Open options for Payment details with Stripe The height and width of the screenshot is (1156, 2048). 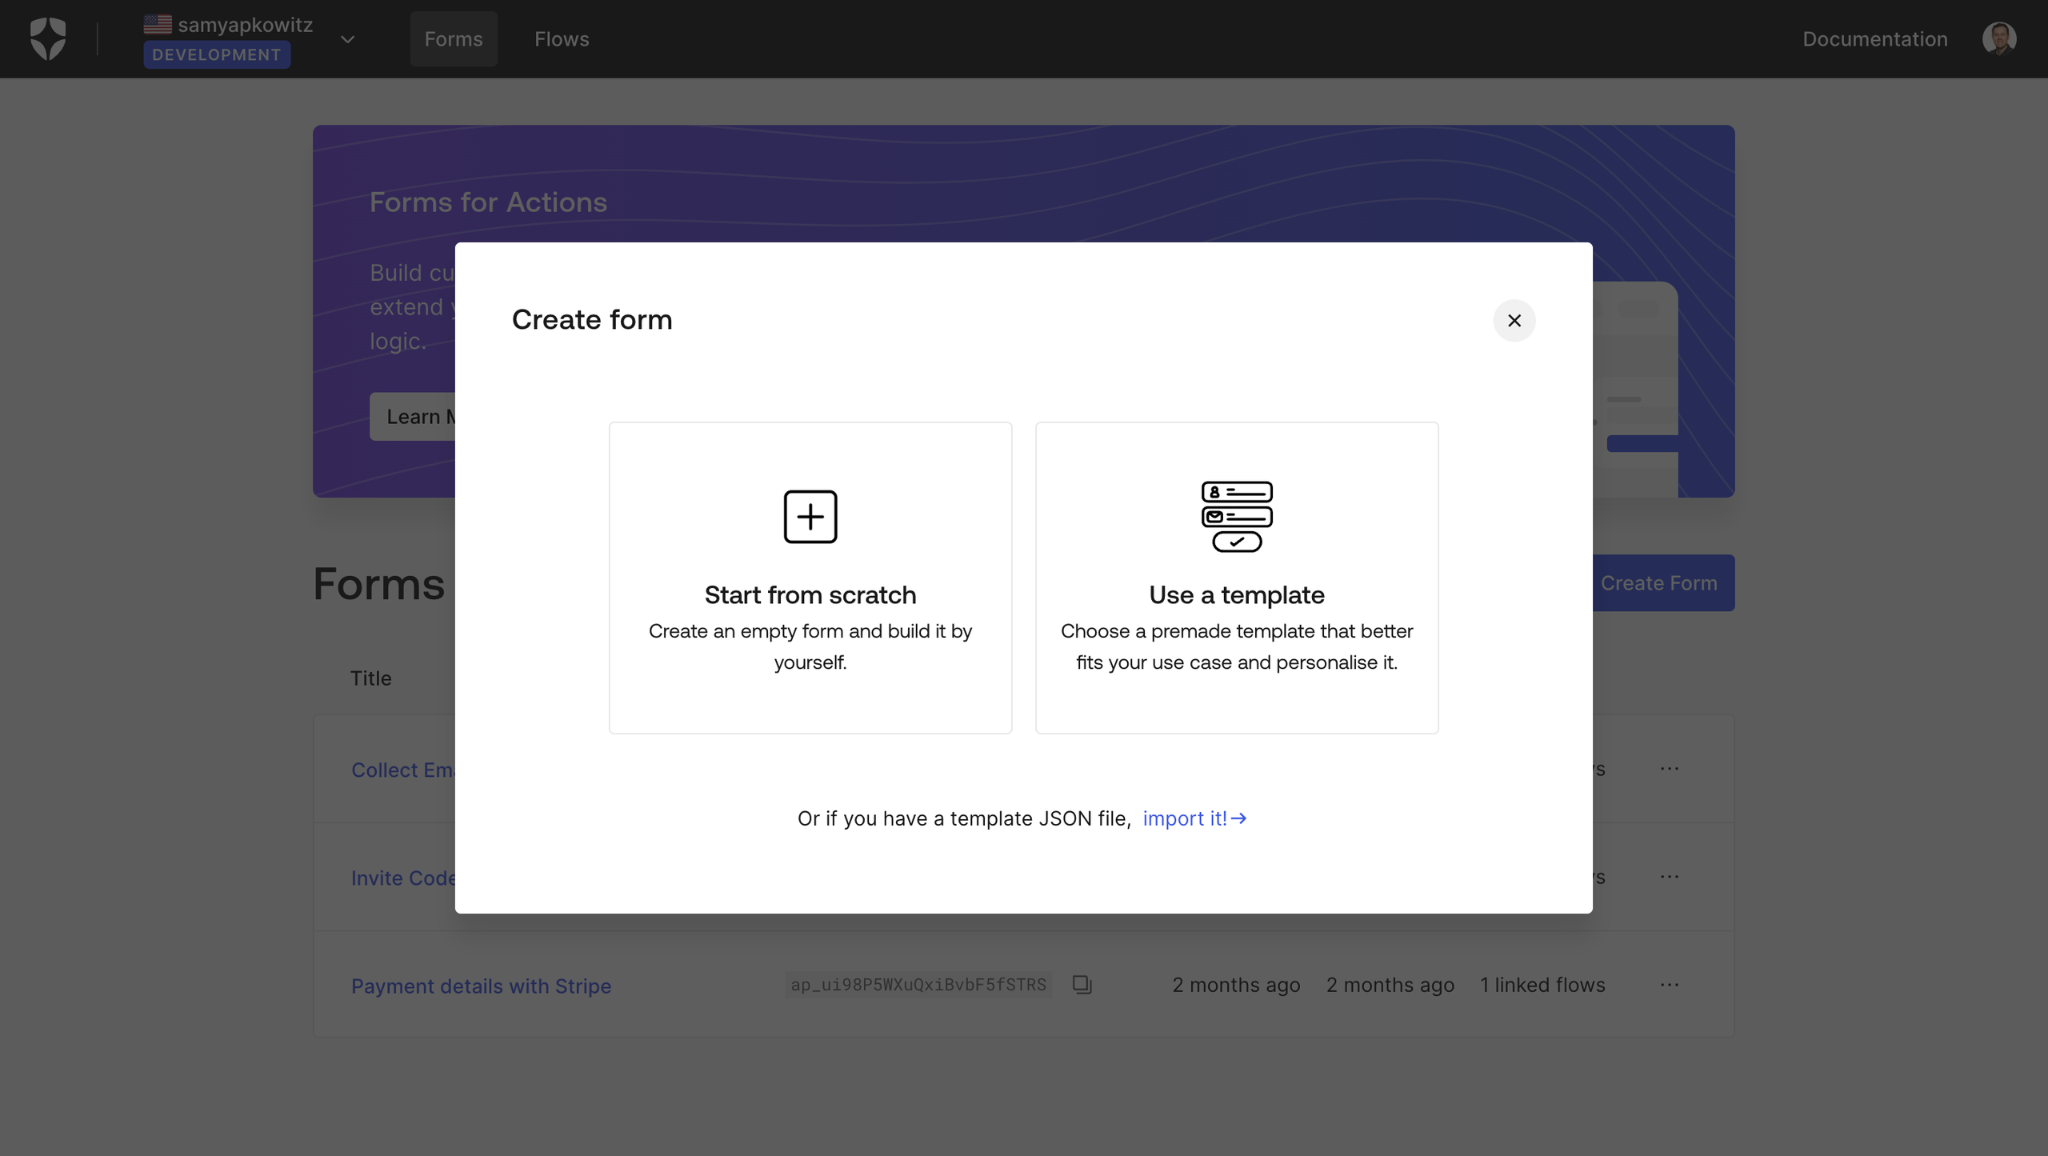(x=1669, y=985)
